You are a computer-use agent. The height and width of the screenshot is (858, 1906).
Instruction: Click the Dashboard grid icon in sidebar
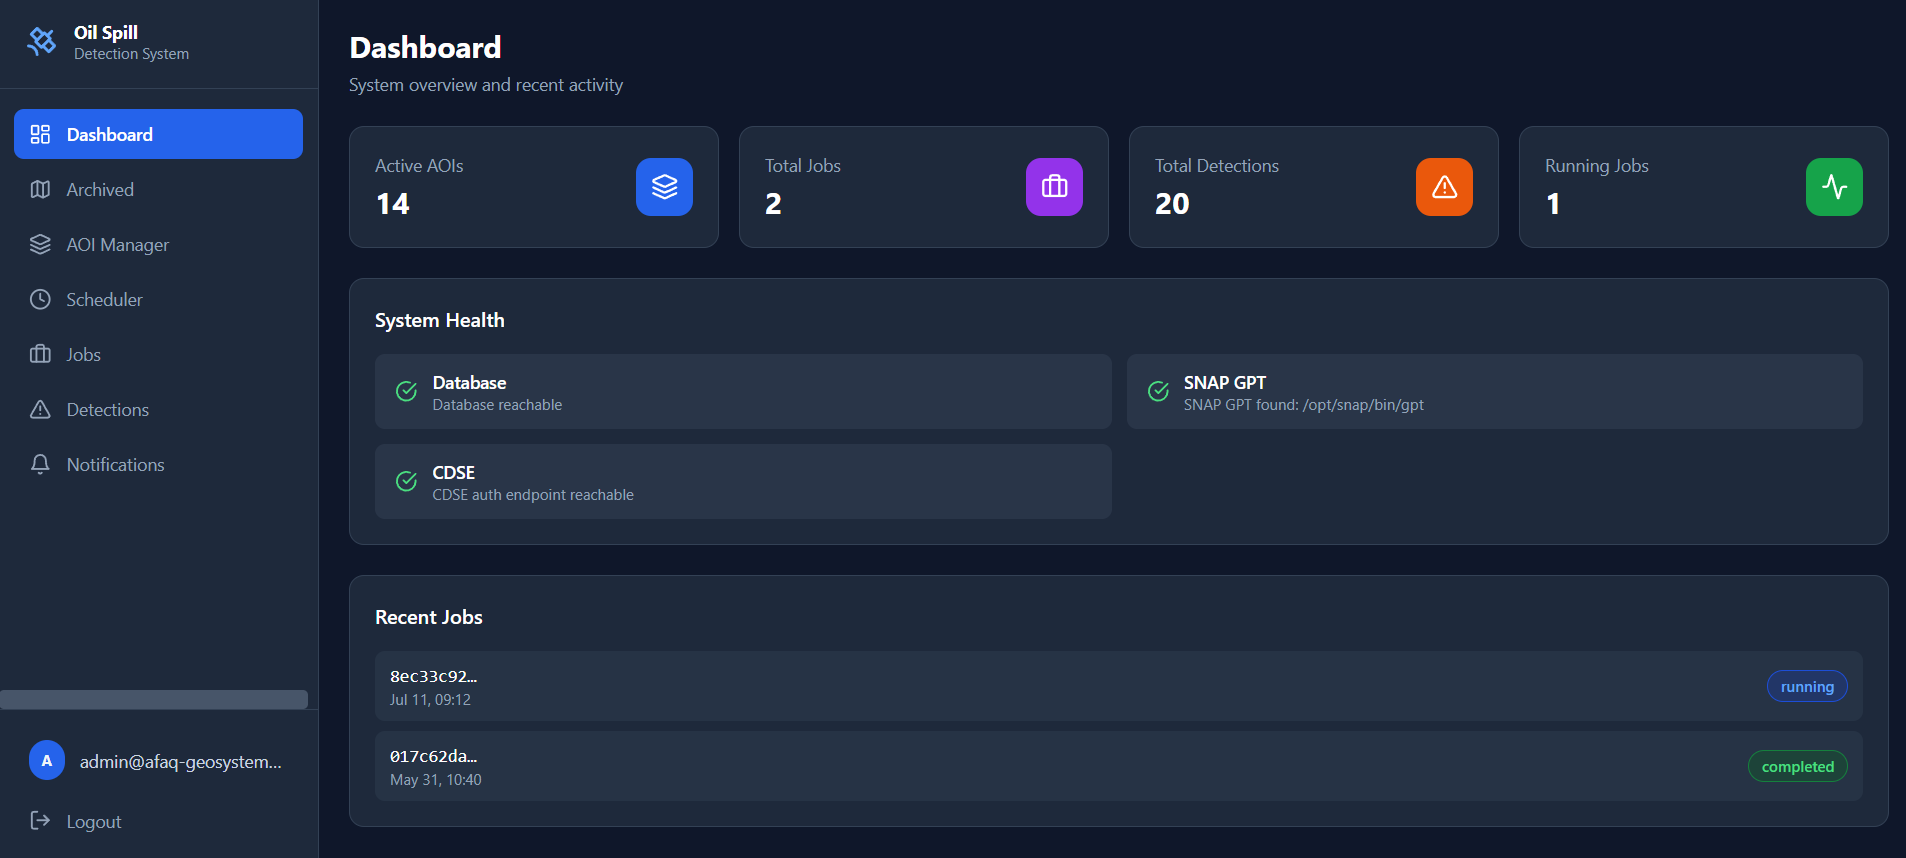click(x=40, y=134)
